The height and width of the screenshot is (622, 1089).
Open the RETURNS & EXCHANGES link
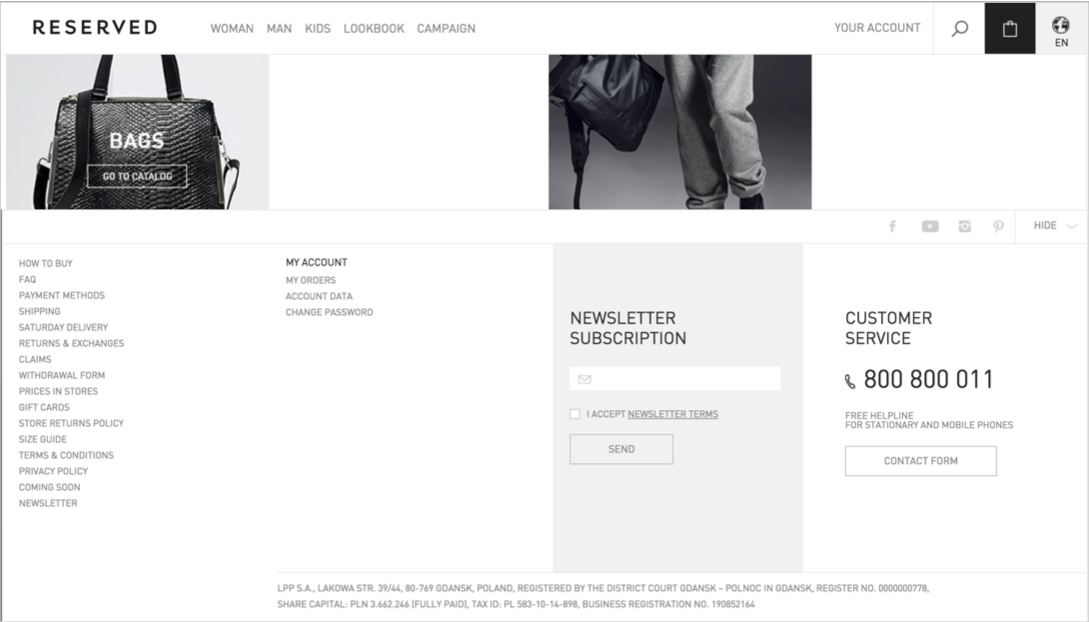(x=72, y=344)
